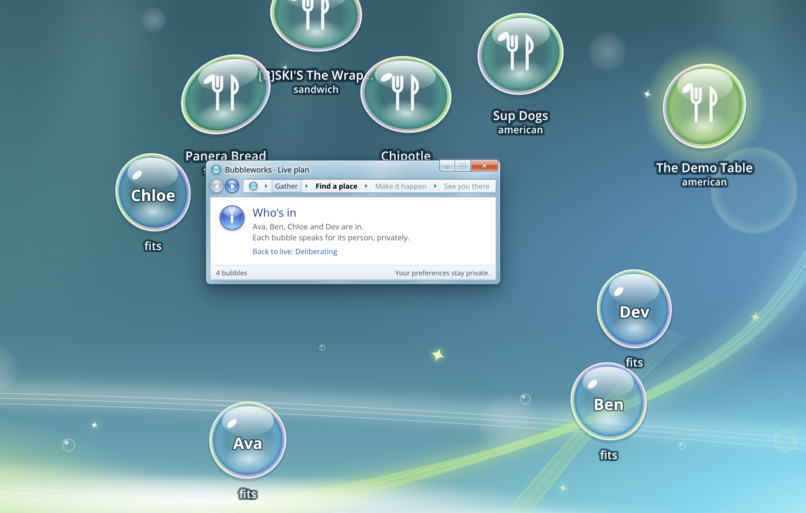
Task: Click the 'The Demo Table' name label
Action: (704, 168)
